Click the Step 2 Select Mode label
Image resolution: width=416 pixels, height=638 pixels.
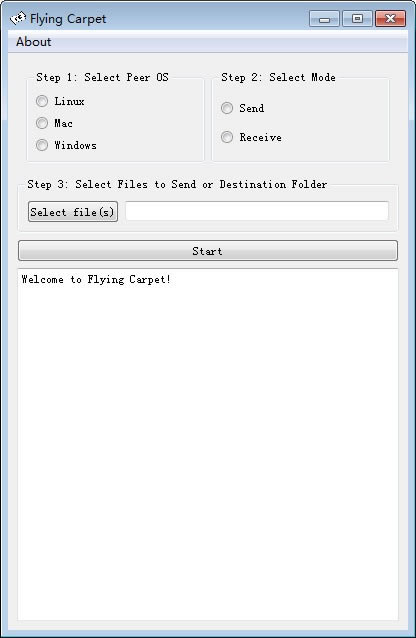278,77
